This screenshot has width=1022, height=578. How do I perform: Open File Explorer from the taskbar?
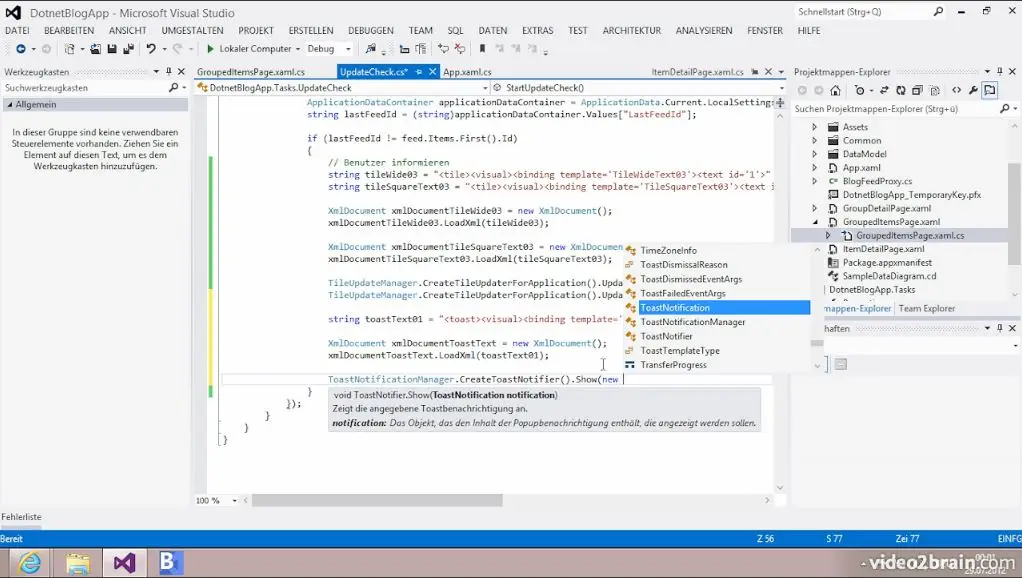pos(78,562)
